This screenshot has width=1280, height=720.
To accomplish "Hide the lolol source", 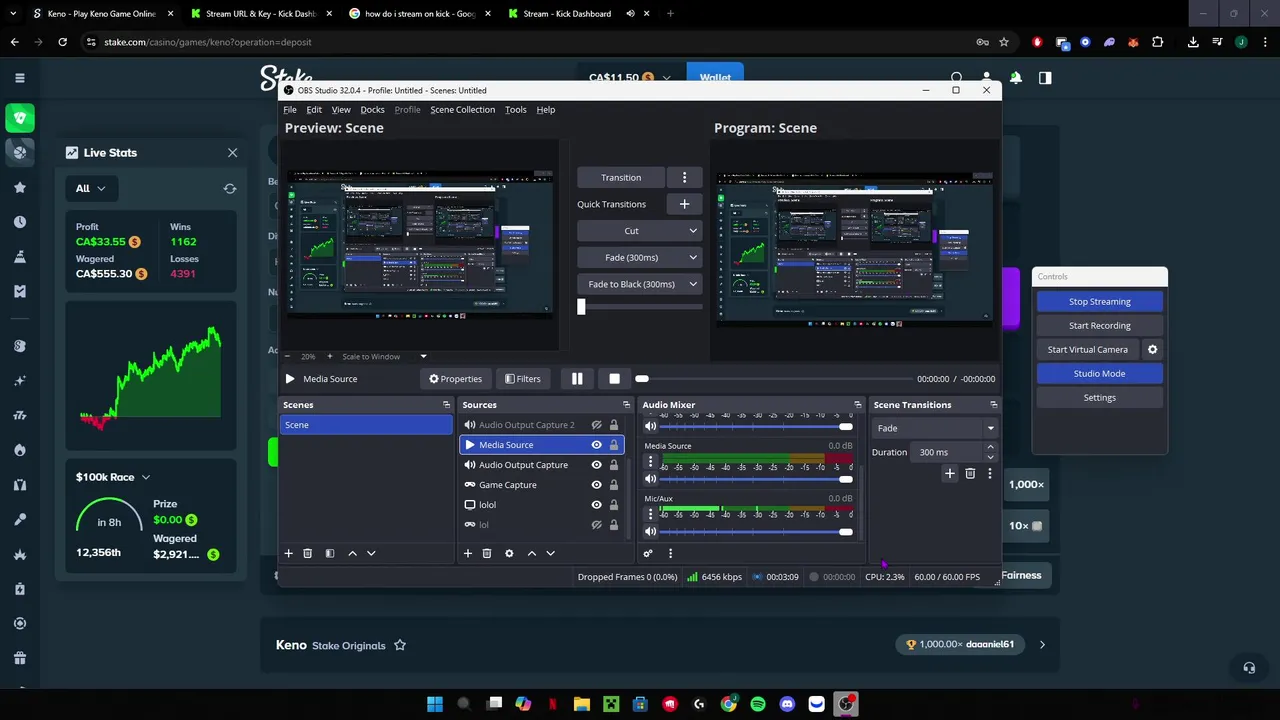I will coord(597,505).
